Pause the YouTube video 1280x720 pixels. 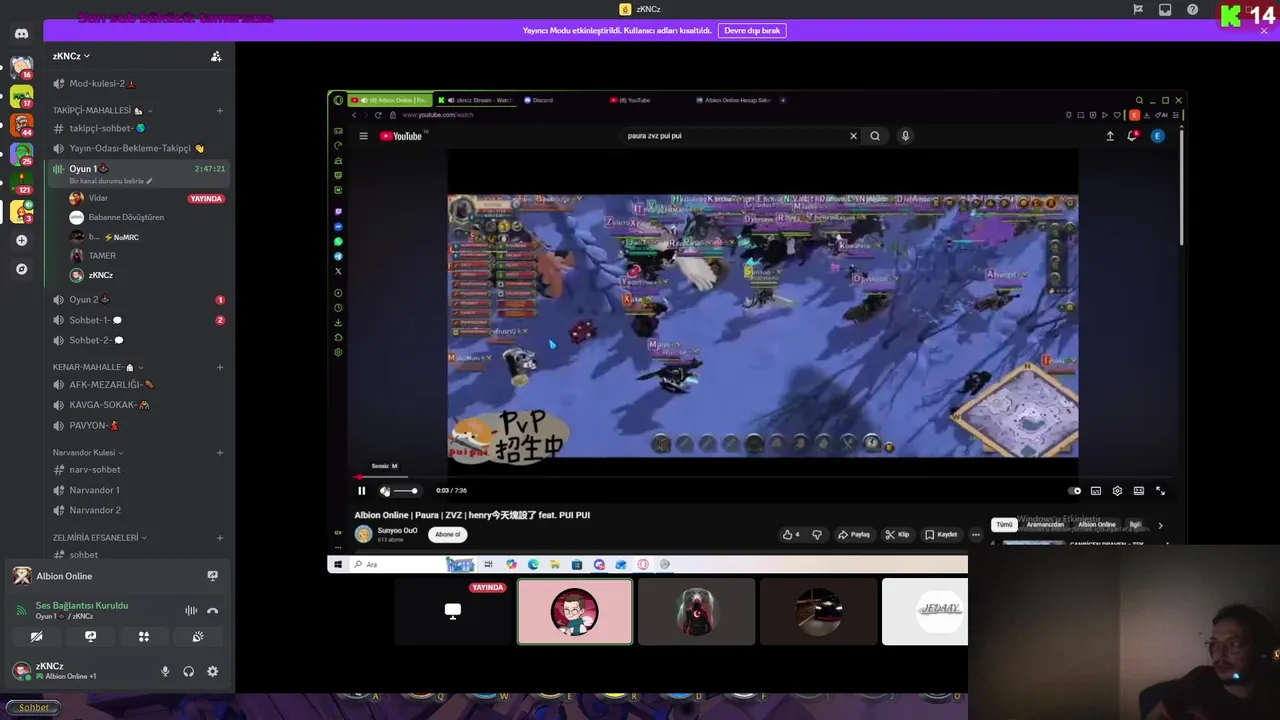click(362, 491)
